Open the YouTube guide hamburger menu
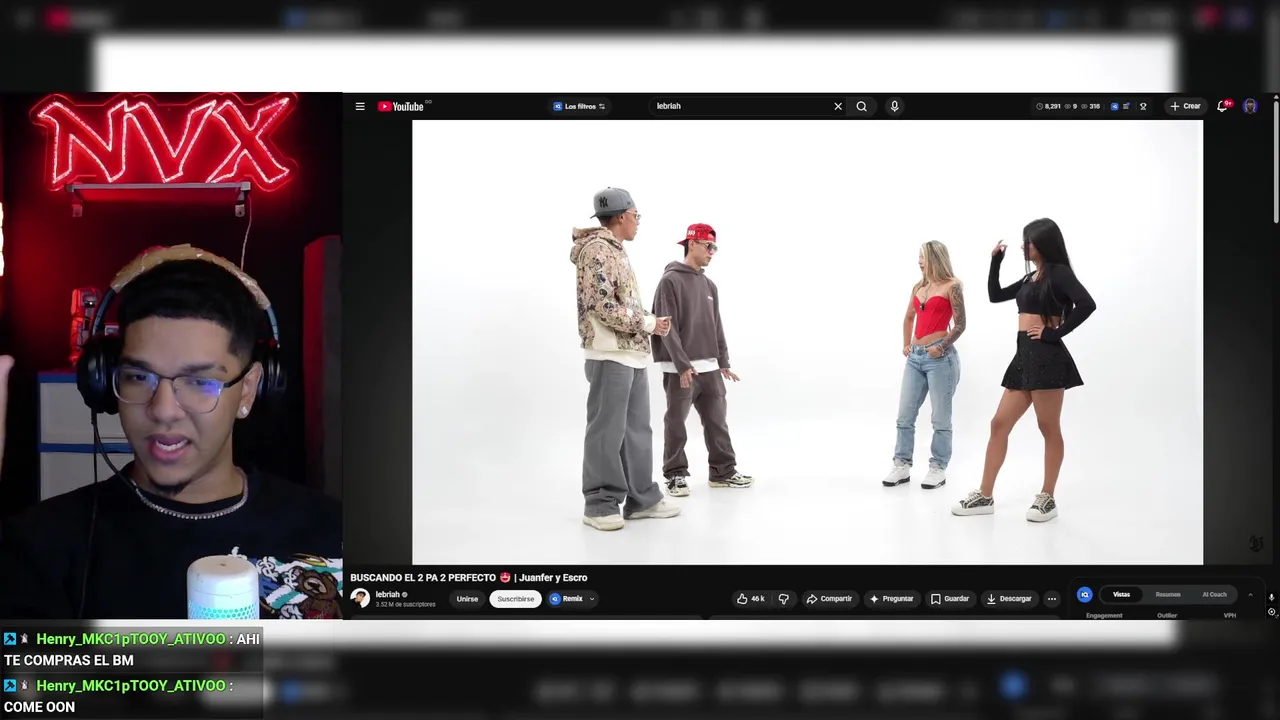This screenshot has height=720, width=1280. pyautogui.click(x=360, y=106)
